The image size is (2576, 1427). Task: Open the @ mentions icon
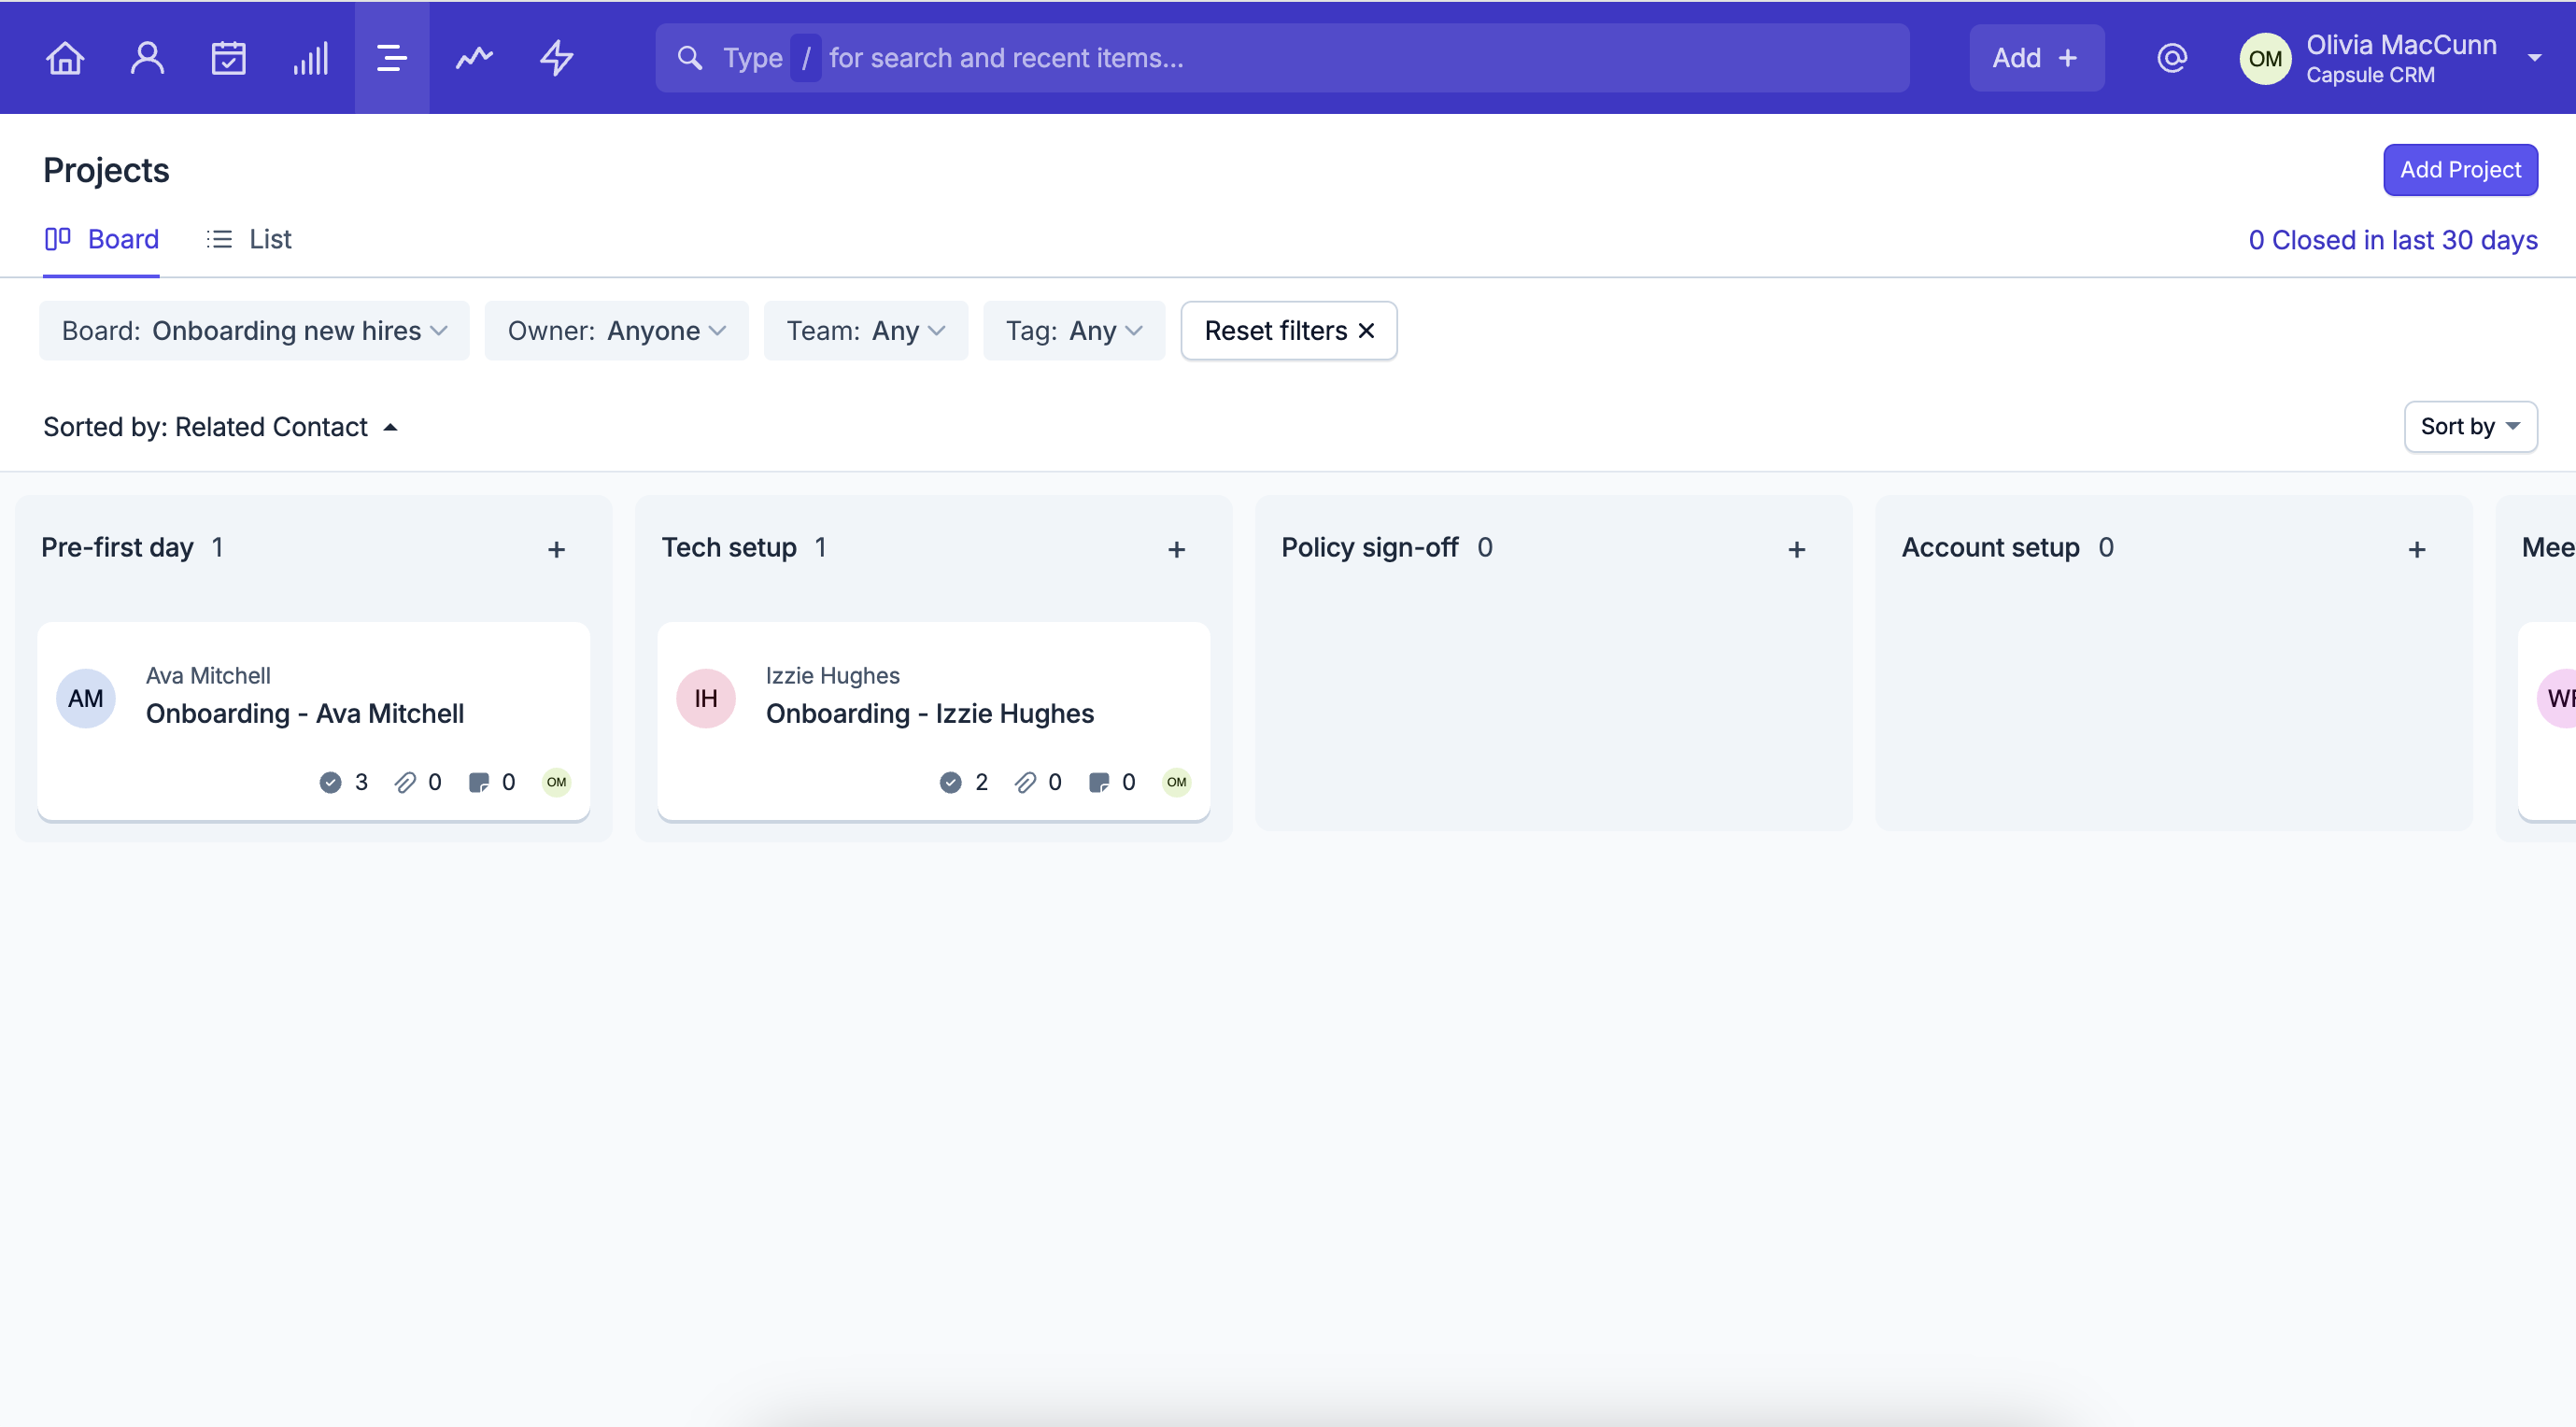point(2172,58)
